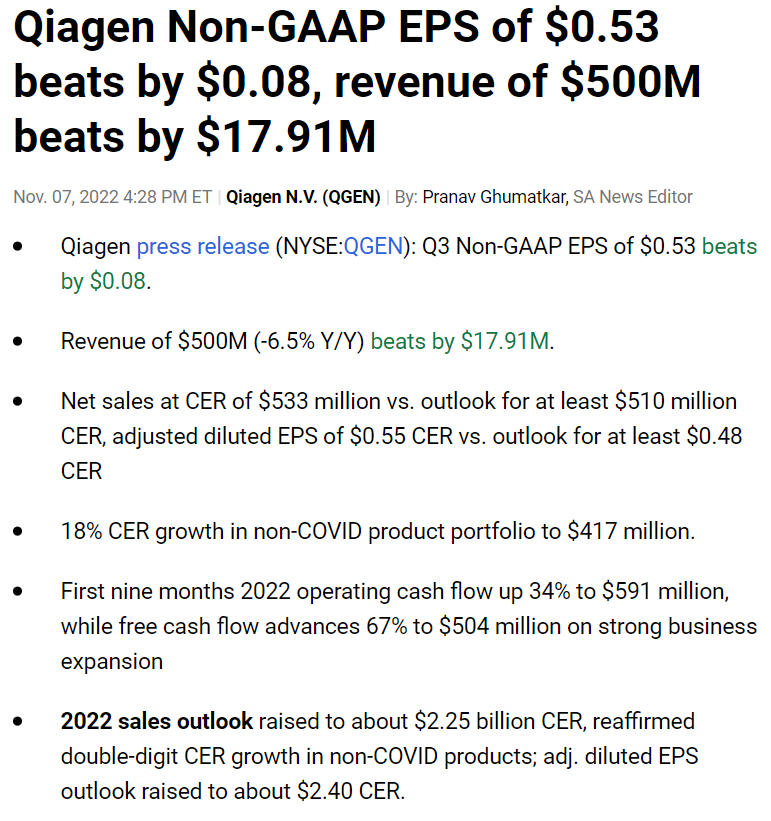Click the "Net sales at CER" paragraph
Screen dimensions: 771x821
pos(400,436)
